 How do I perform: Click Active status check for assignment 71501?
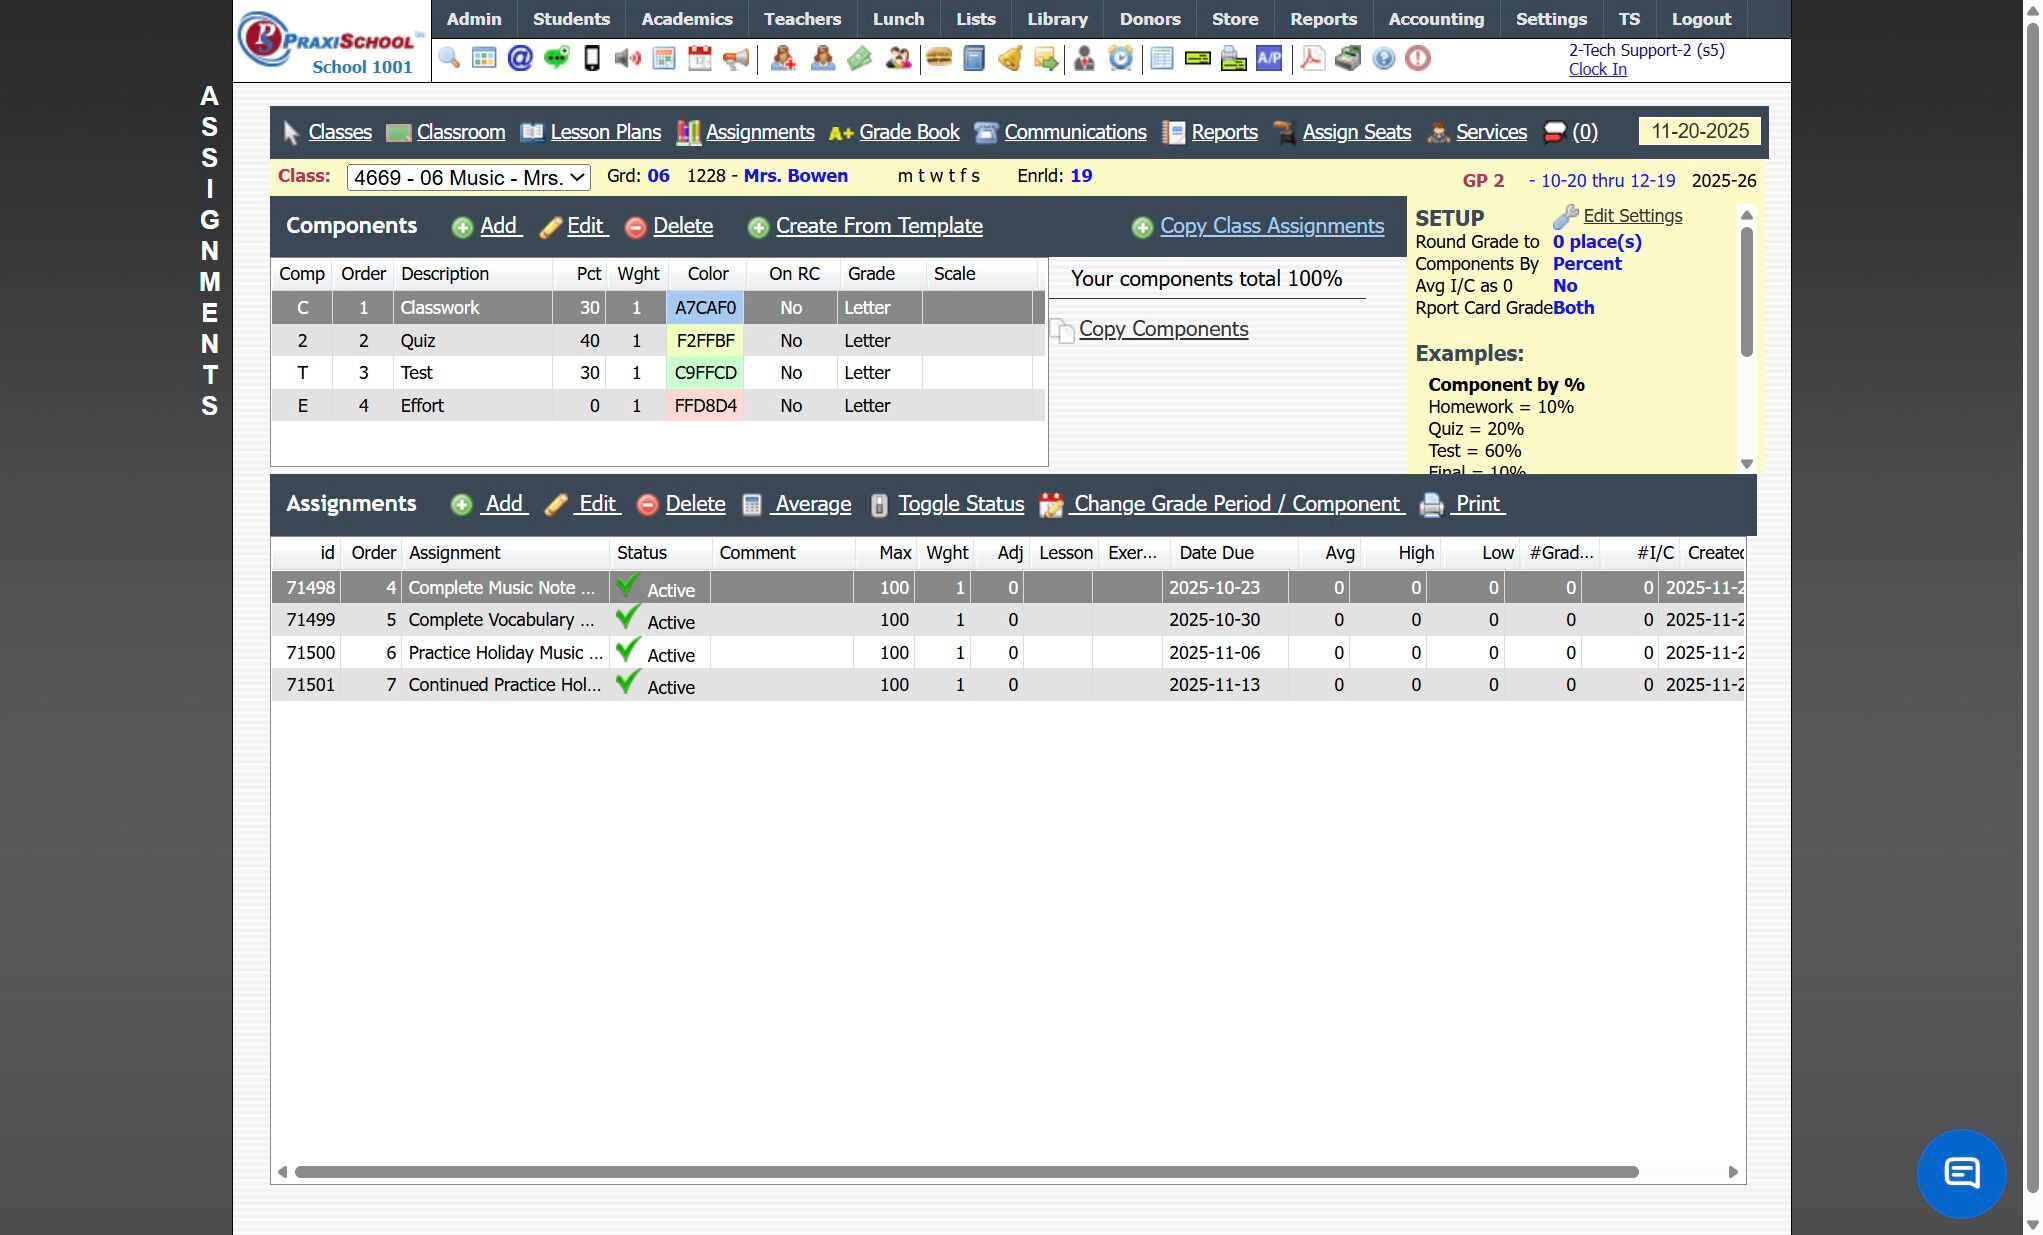tap(629, 683)
